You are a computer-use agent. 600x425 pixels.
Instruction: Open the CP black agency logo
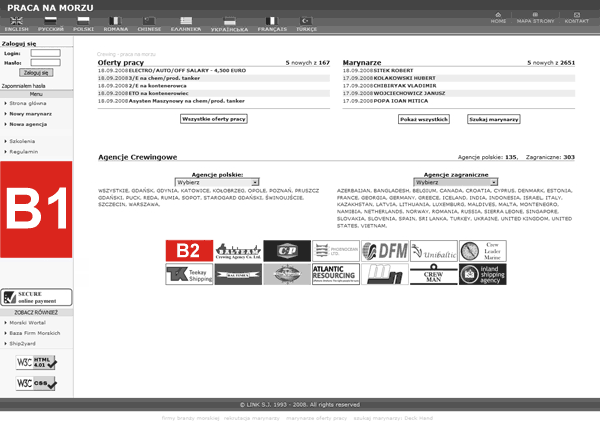point(287,251)
